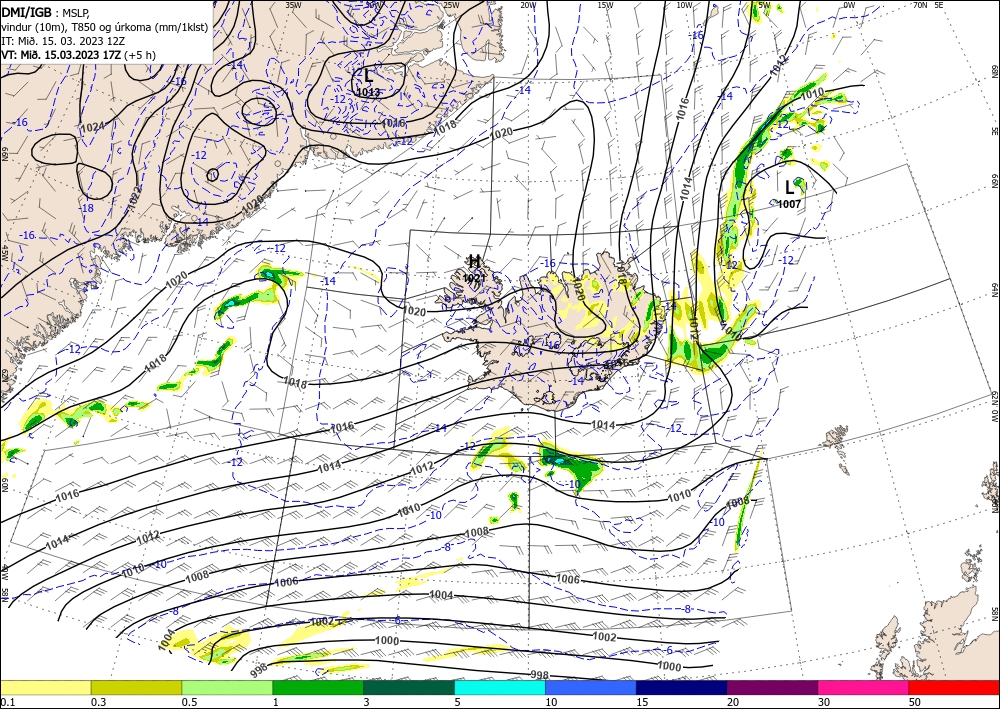1000x709 pixels.
Task: Select the 'VT: Mið. 15.03.2023 17Z (+5 h)' line
Action: coord(78,55)
